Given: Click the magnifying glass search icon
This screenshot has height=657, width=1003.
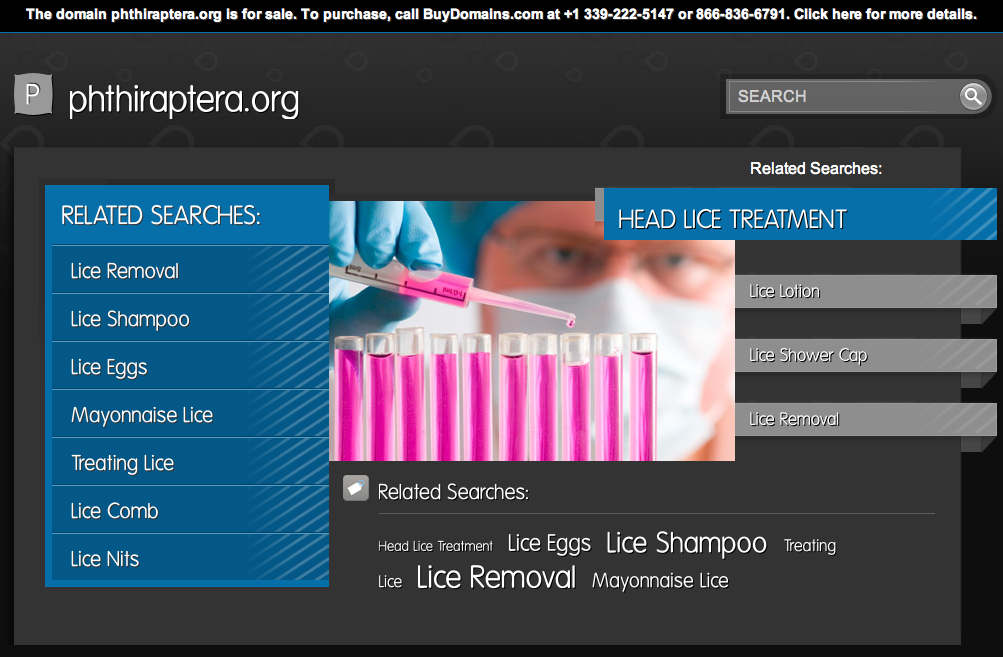Looking at the screenshot, I should click(973, 97).
